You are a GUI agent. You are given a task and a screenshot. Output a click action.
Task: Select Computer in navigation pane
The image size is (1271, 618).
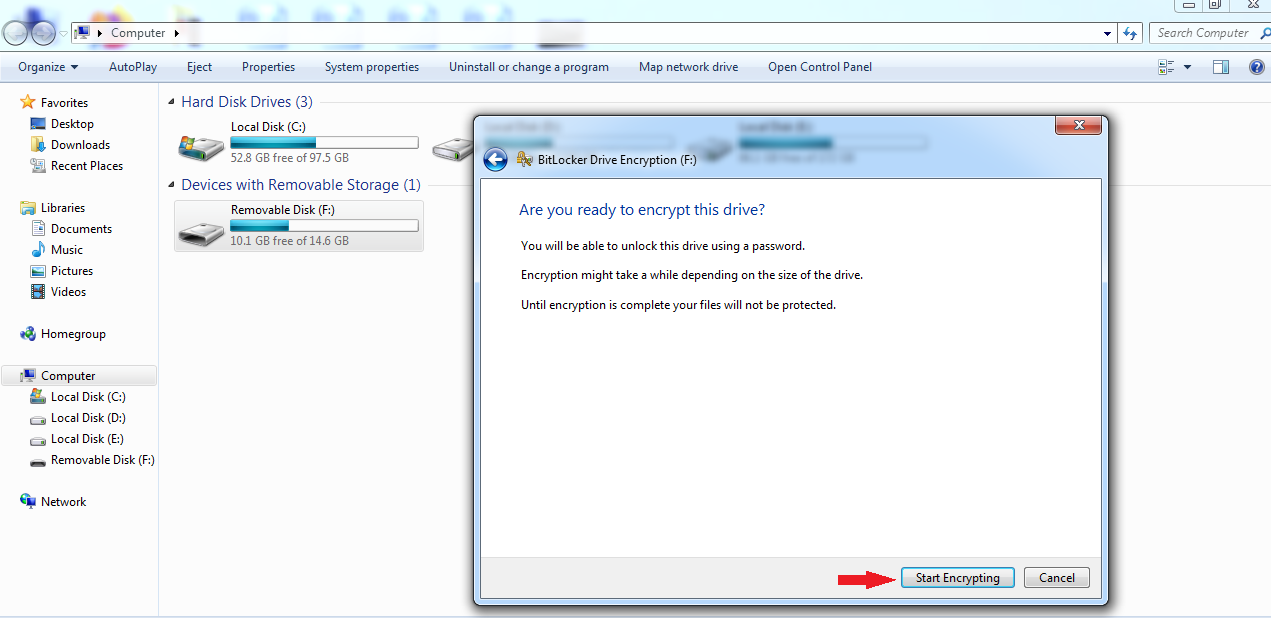79,376
